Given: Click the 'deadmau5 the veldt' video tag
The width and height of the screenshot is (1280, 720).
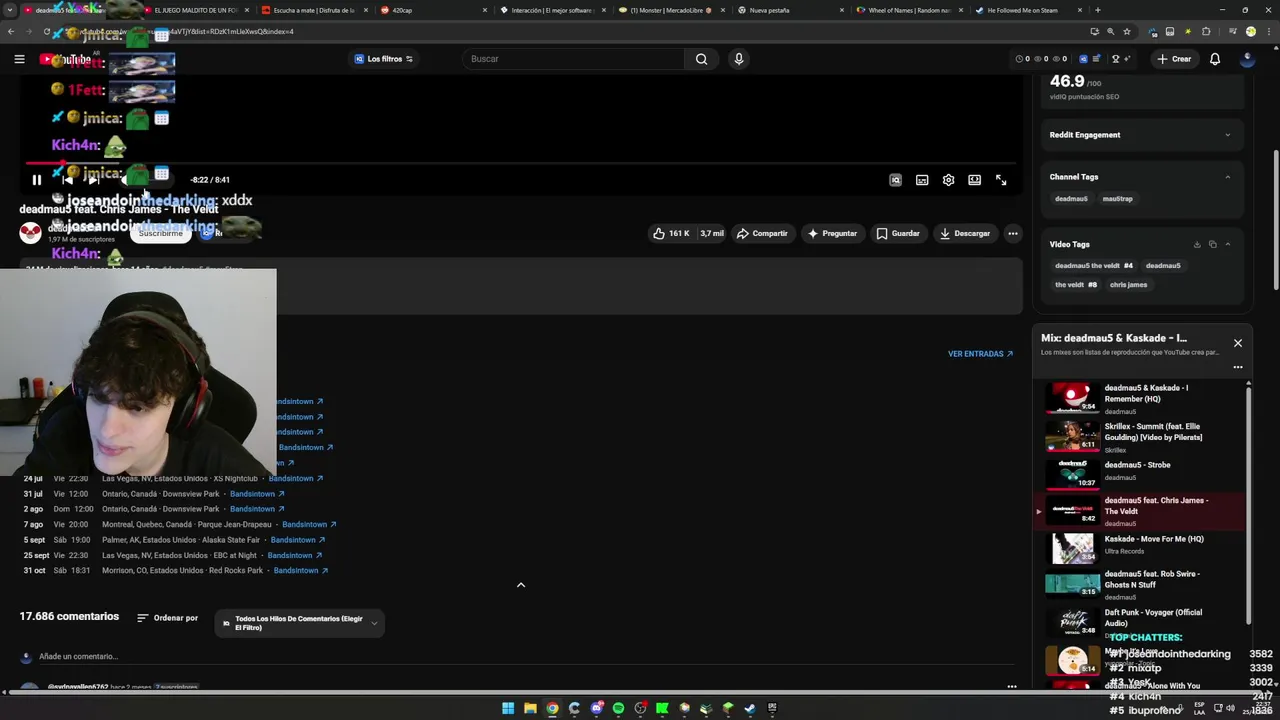Looking at the screenshot, I should (1093, 266).
